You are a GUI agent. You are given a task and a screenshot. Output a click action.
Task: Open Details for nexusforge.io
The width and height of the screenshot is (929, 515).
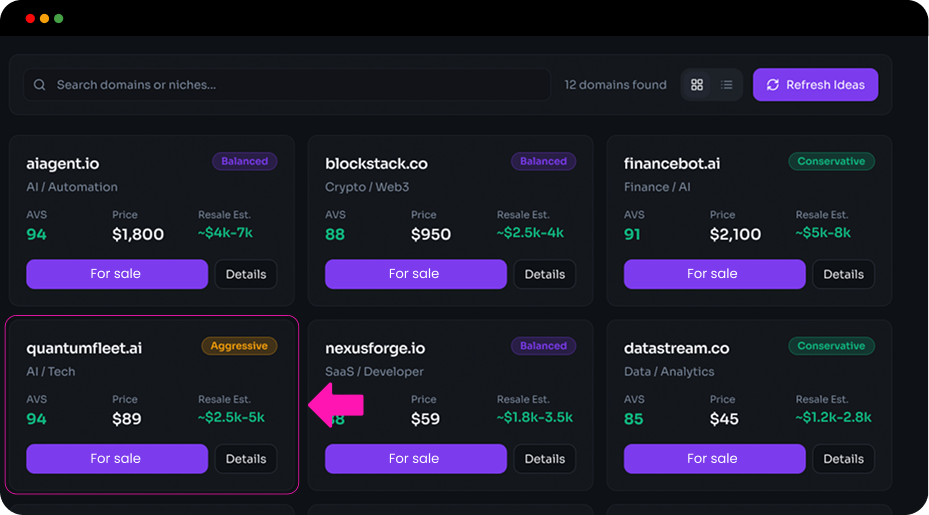[545, 459]
